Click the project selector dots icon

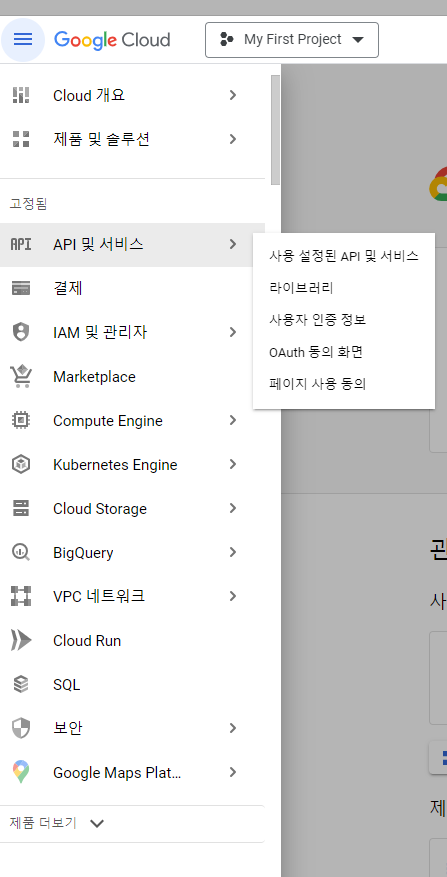(227, 40)
